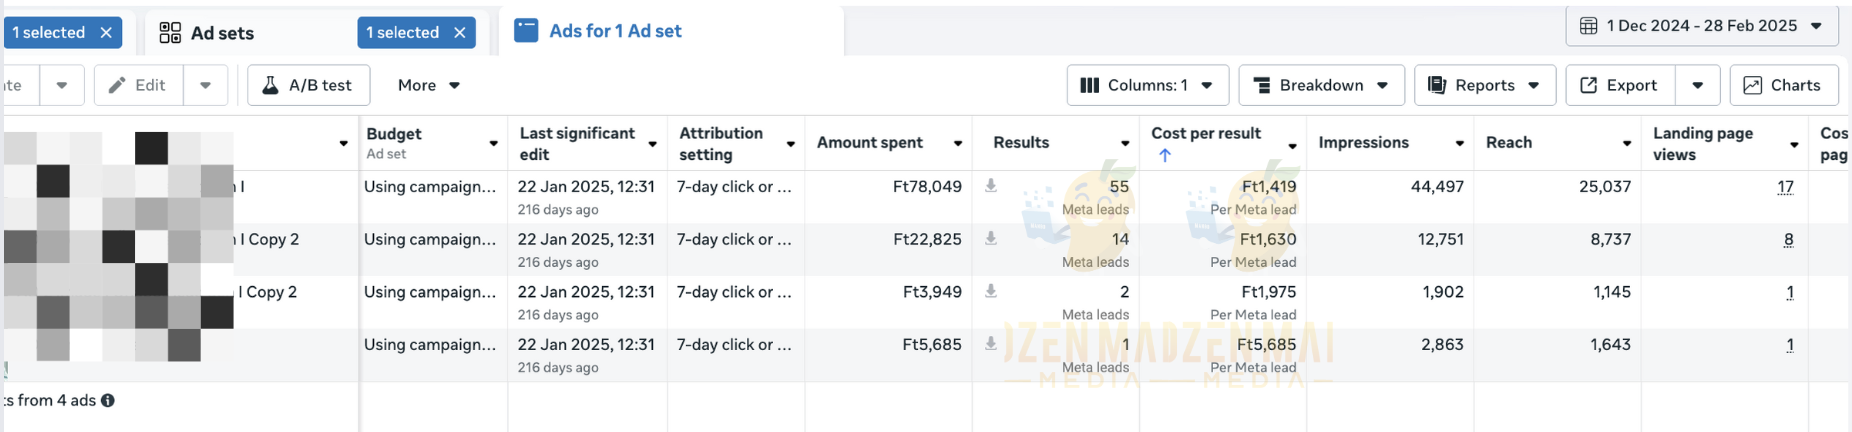1852x432 pixels.
Task: Open the Amount spent column menu arrow
Action: [x=958, y=144]
